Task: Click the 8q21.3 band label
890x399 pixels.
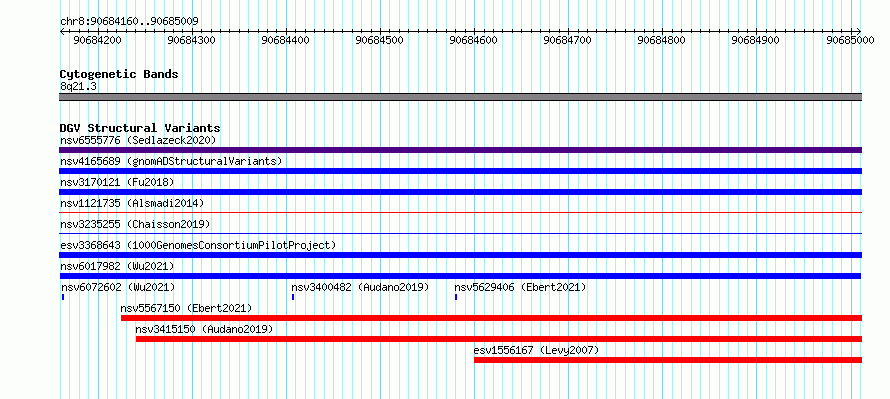Action: coord(78,86)
